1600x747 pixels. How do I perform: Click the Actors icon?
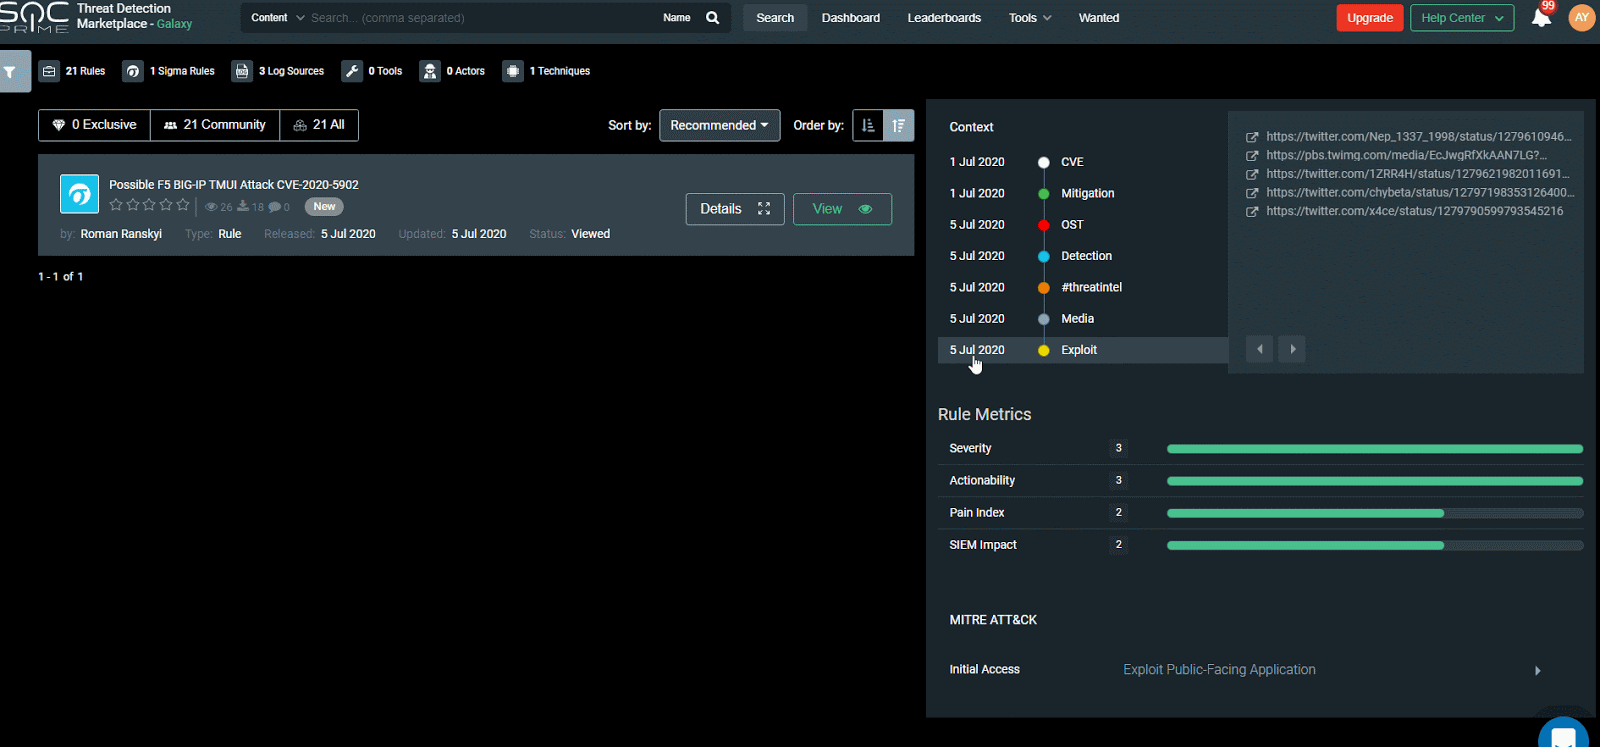430,71
